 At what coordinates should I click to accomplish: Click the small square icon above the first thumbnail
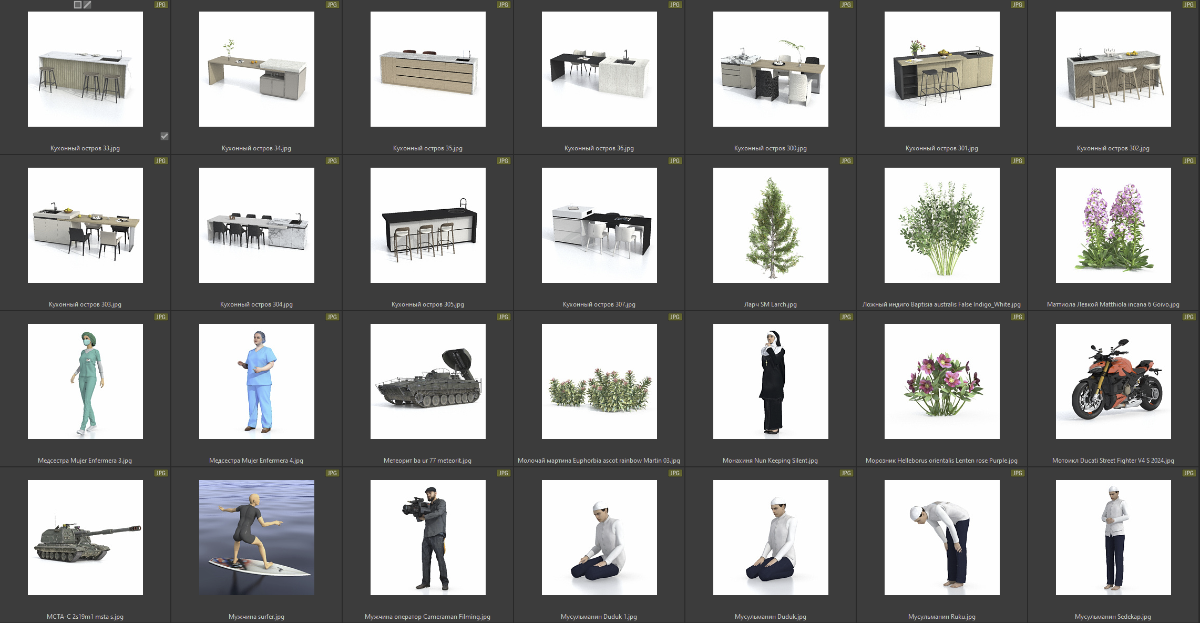(x=78, y=5)
